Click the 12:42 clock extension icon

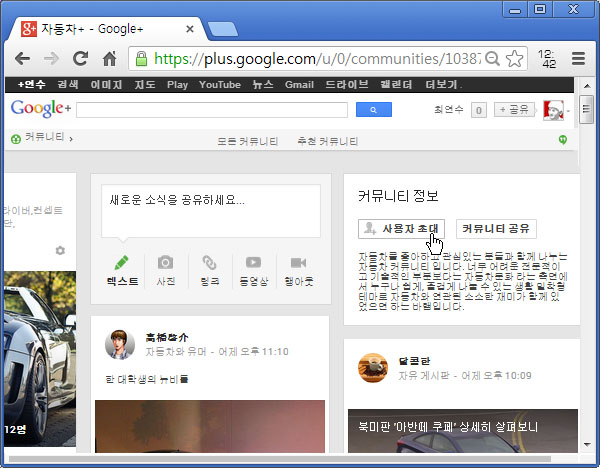[x=547, y=59]
